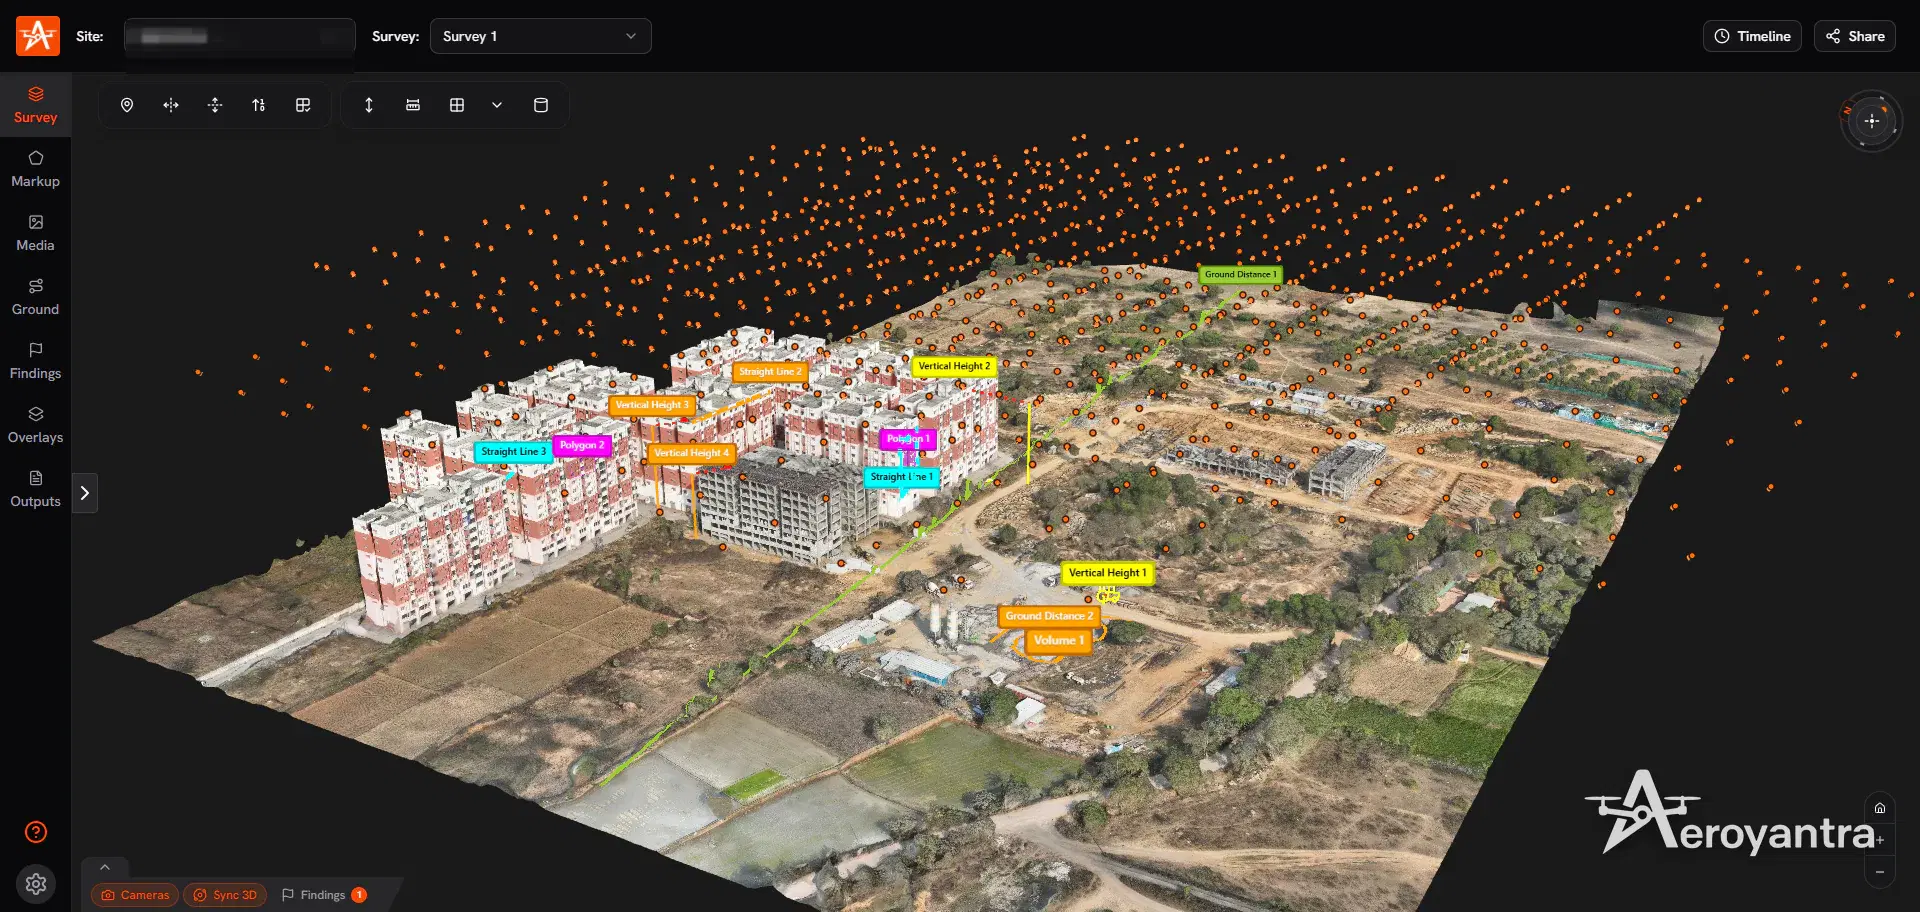
Task: Click the grid with checkmark tool
Action: (x=303, y=105)
